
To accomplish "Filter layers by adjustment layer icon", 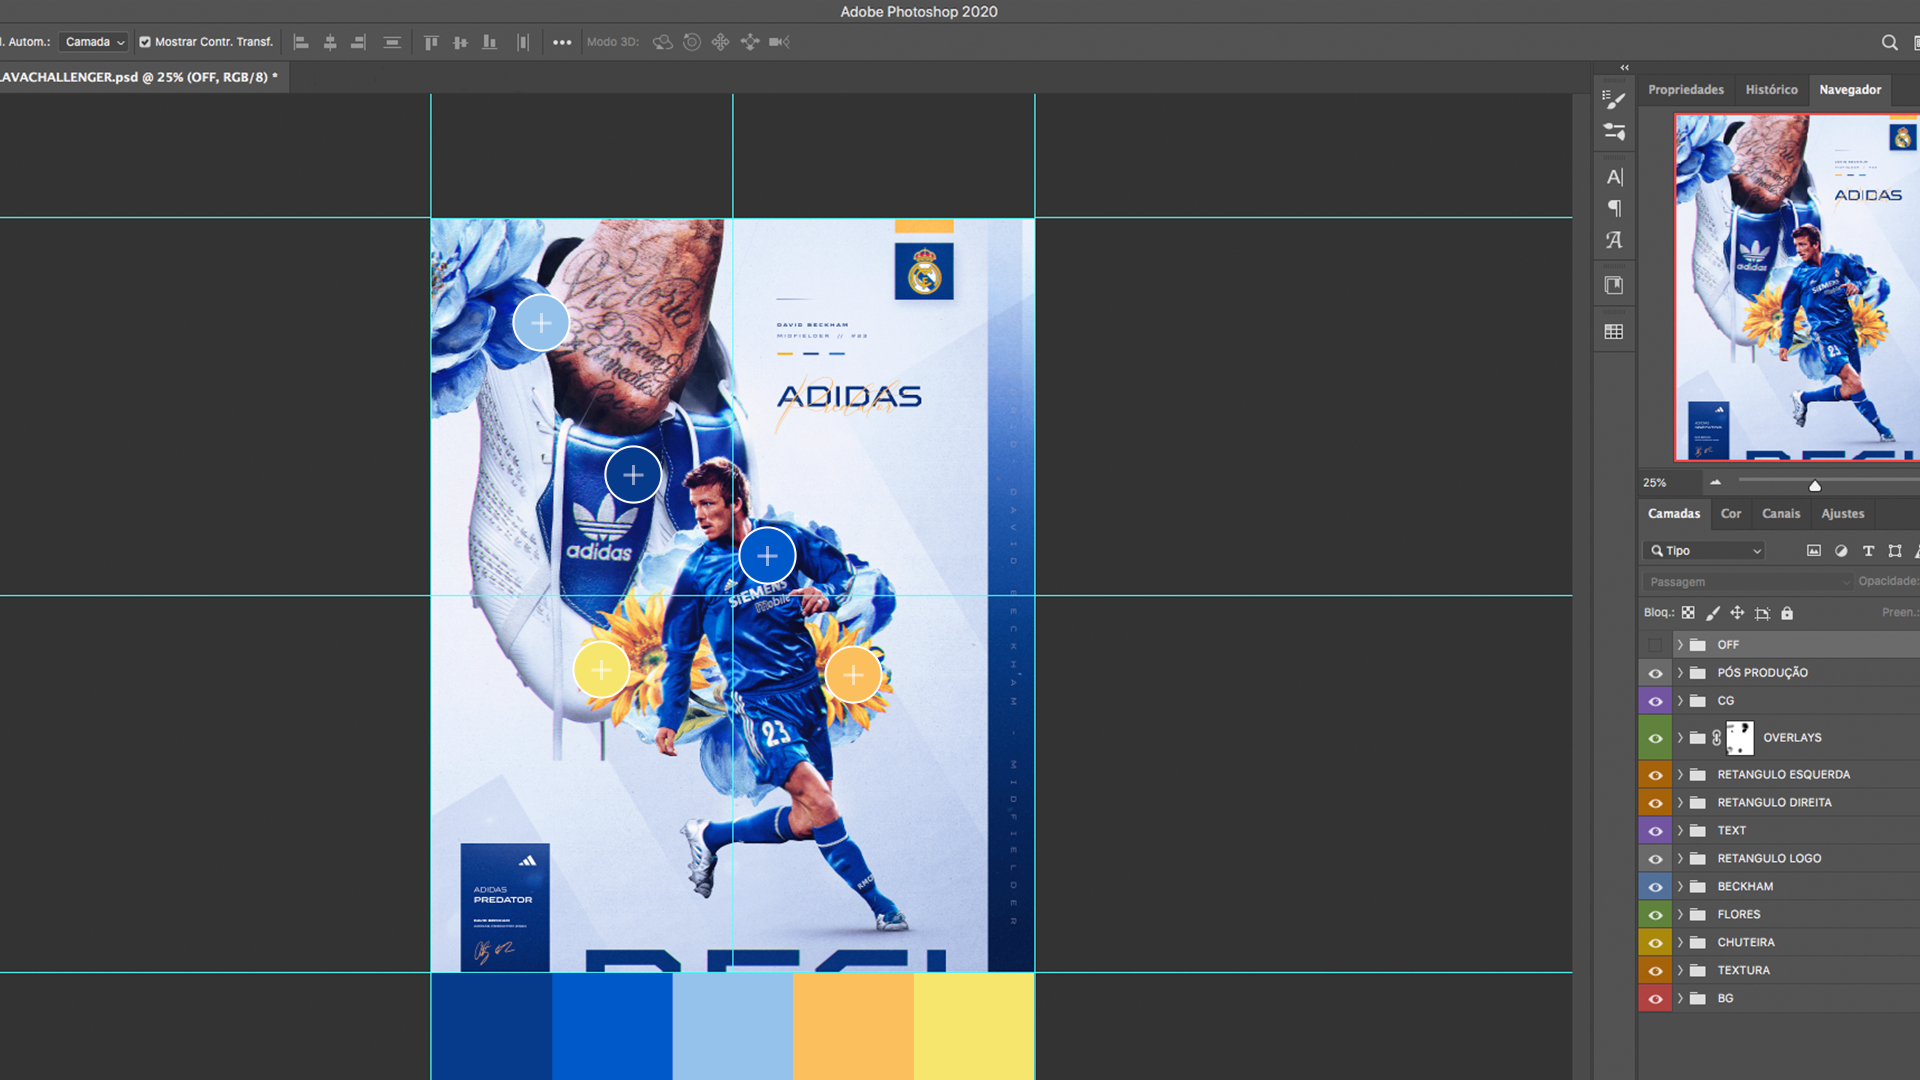I will pos(1841,551).
